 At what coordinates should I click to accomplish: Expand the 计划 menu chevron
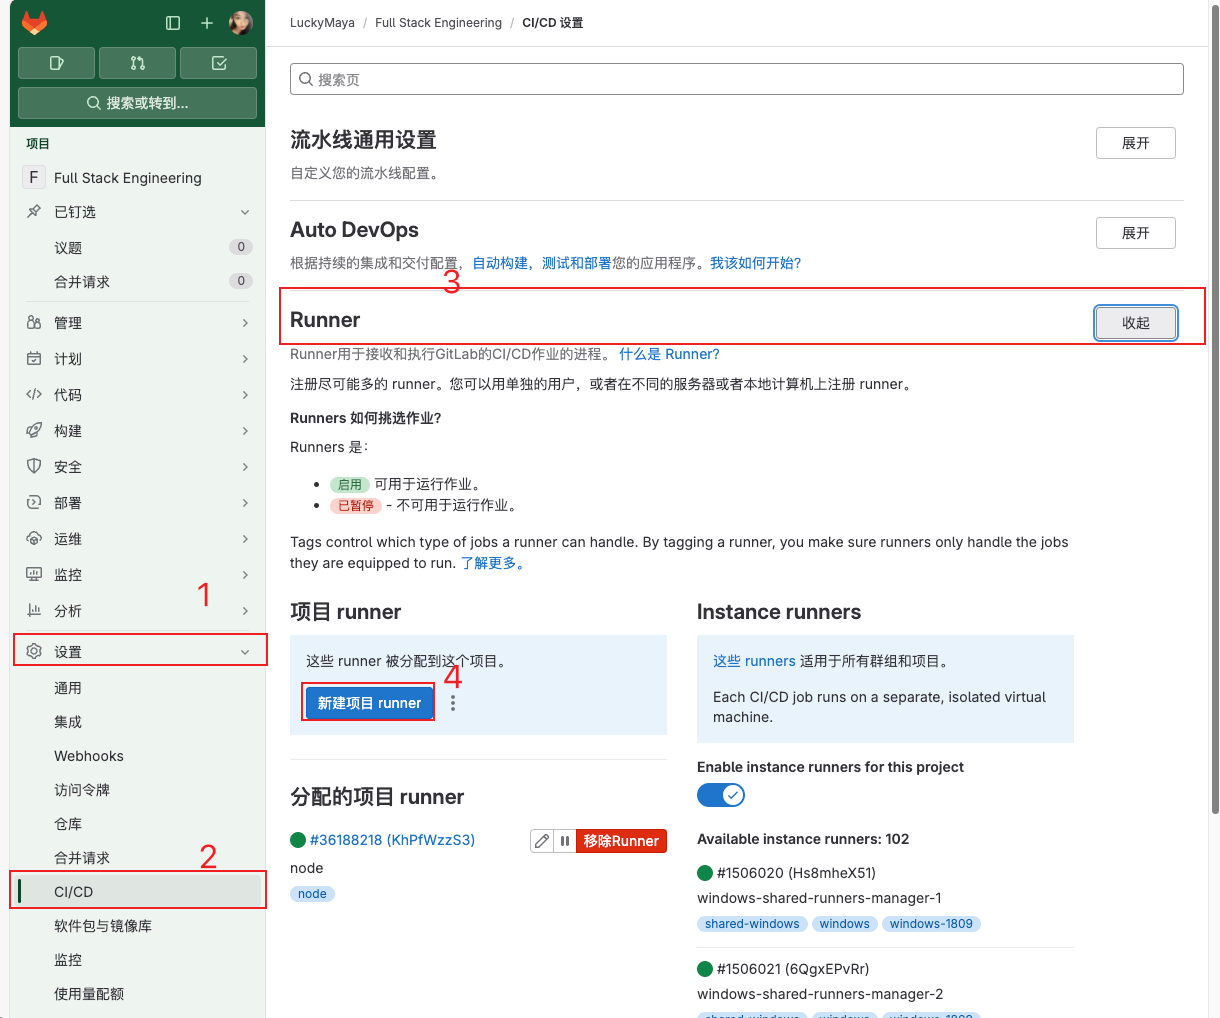(245, 359)
